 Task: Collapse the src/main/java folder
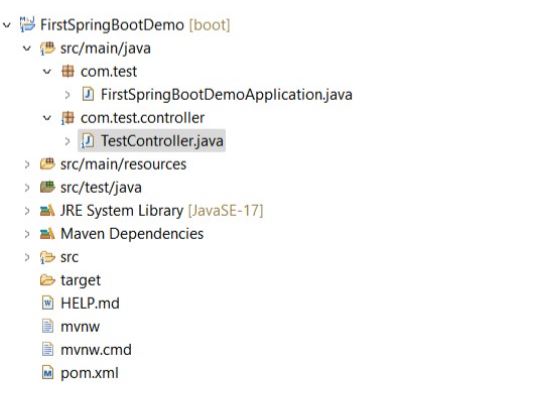27,48
